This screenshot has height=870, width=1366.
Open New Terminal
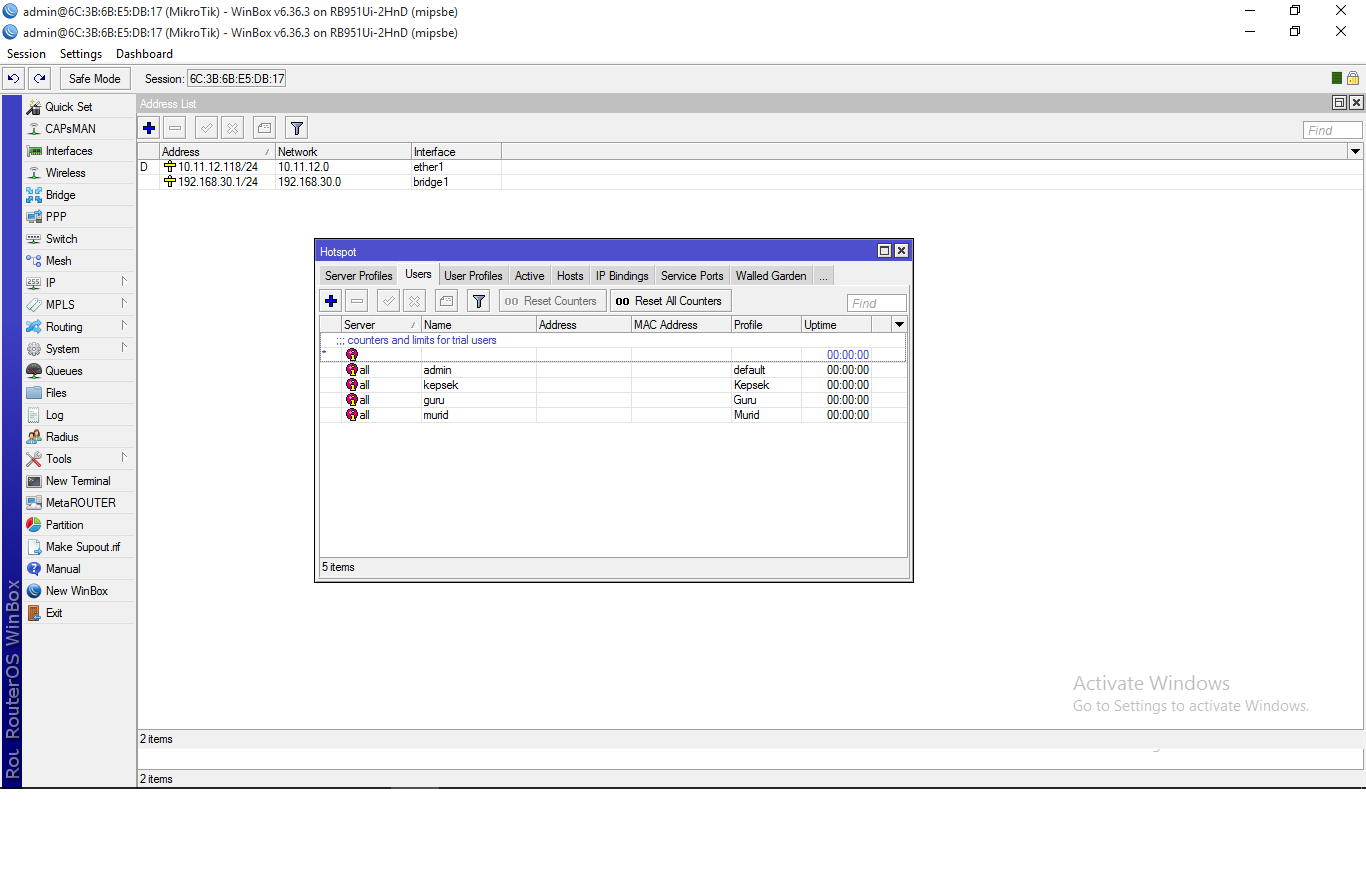point(78,481)
